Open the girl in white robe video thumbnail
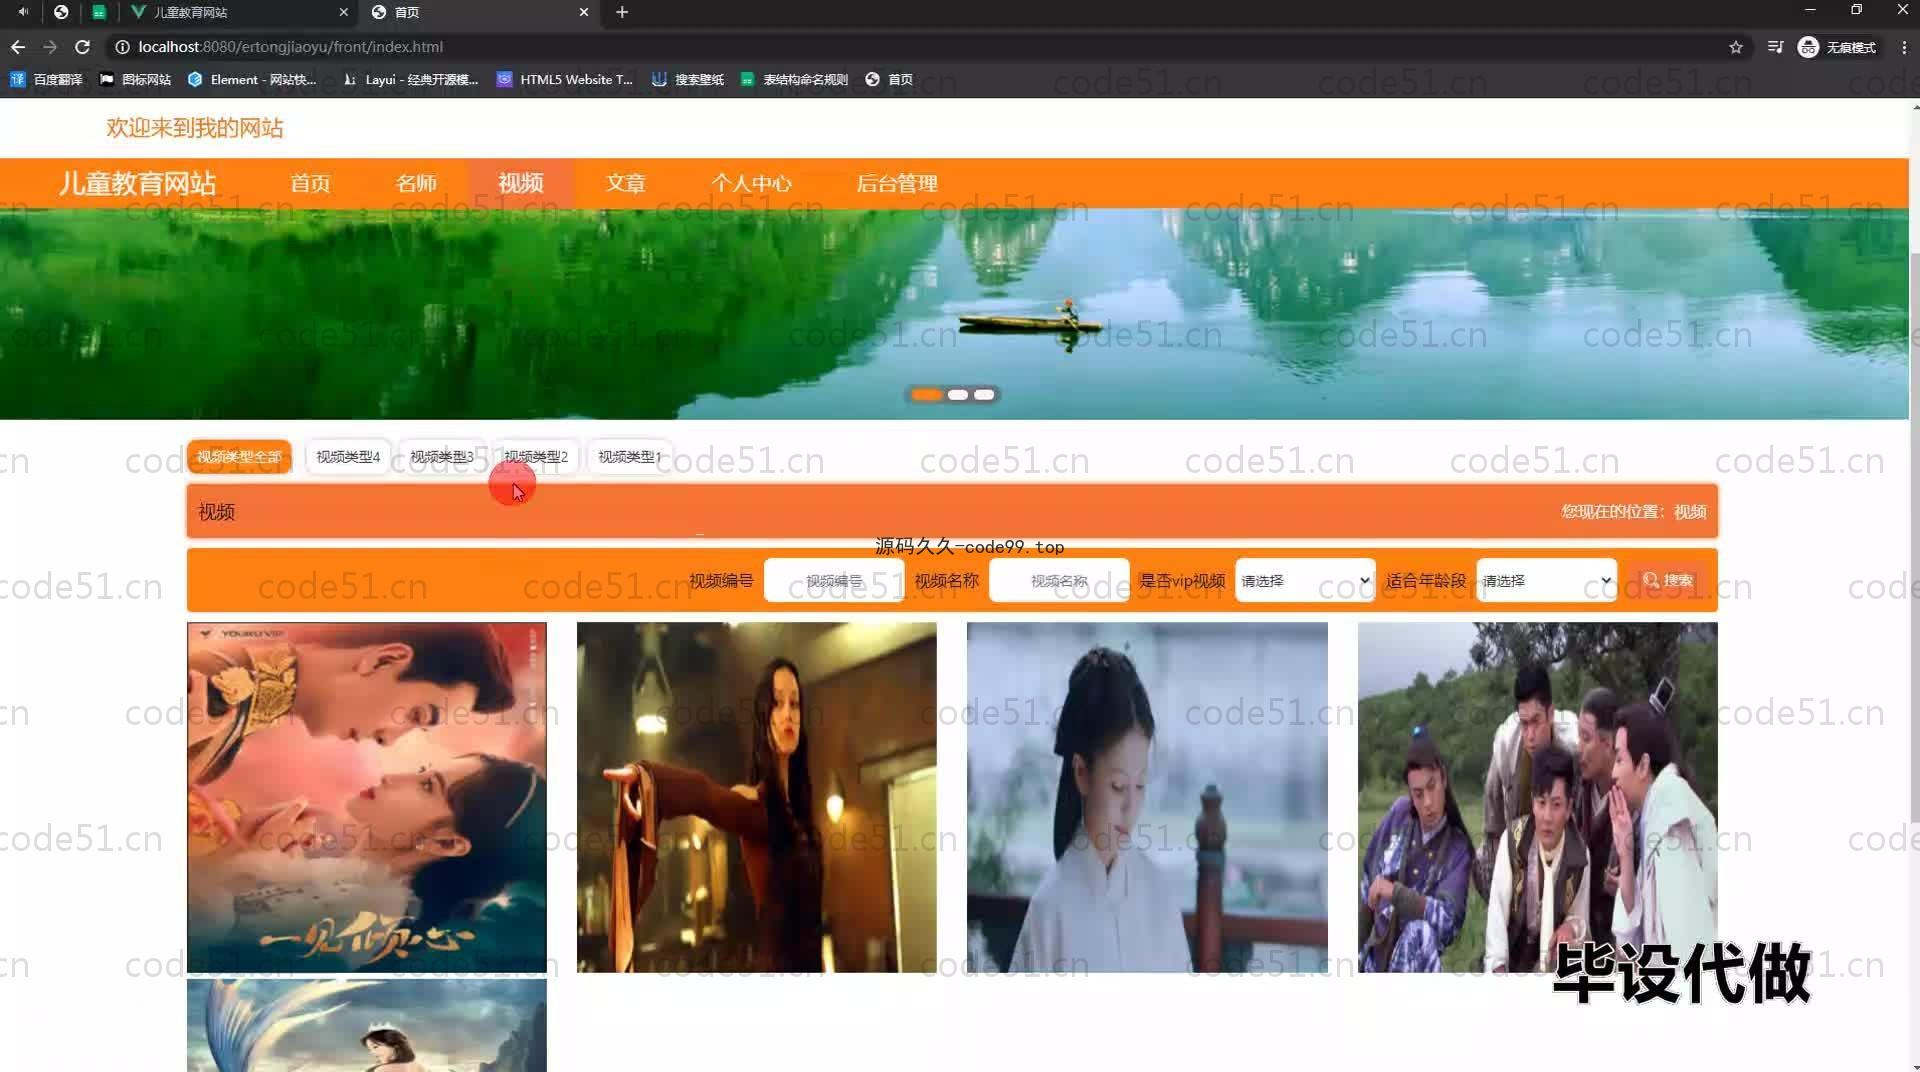Viewport: 1920px width, 1072px height. tap(1147, 797)
